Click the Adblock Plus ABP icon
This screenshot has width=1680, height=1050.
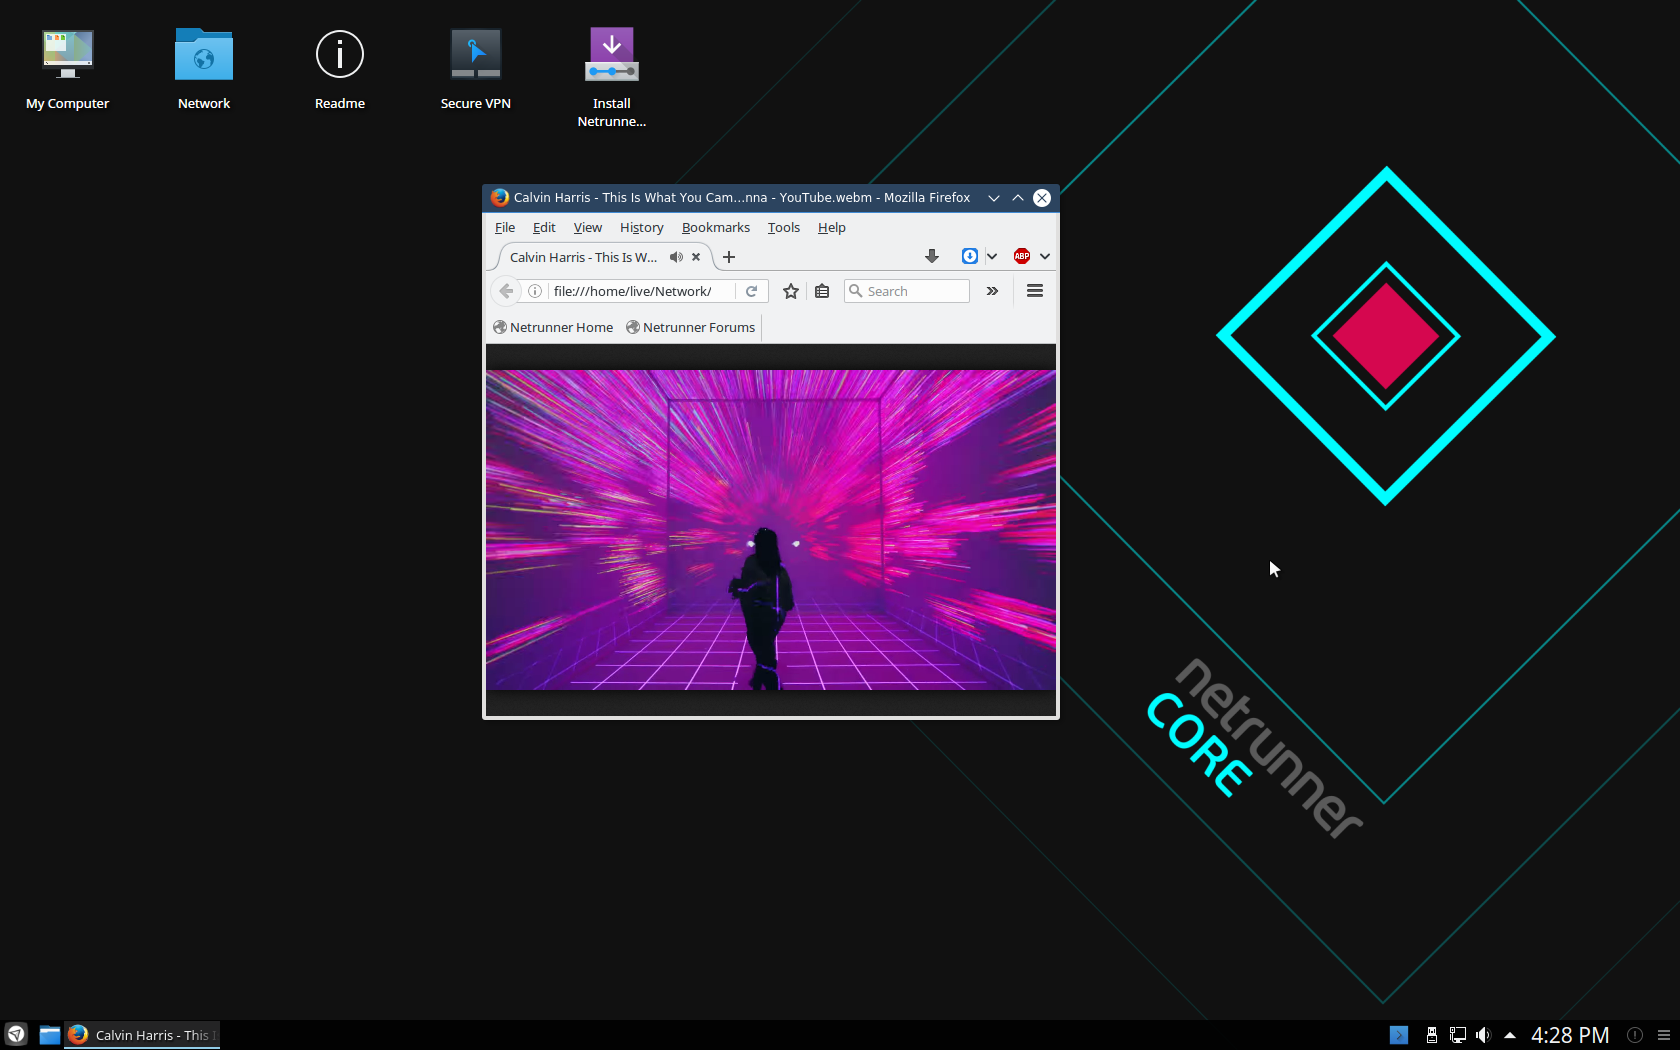(1021, 256)
